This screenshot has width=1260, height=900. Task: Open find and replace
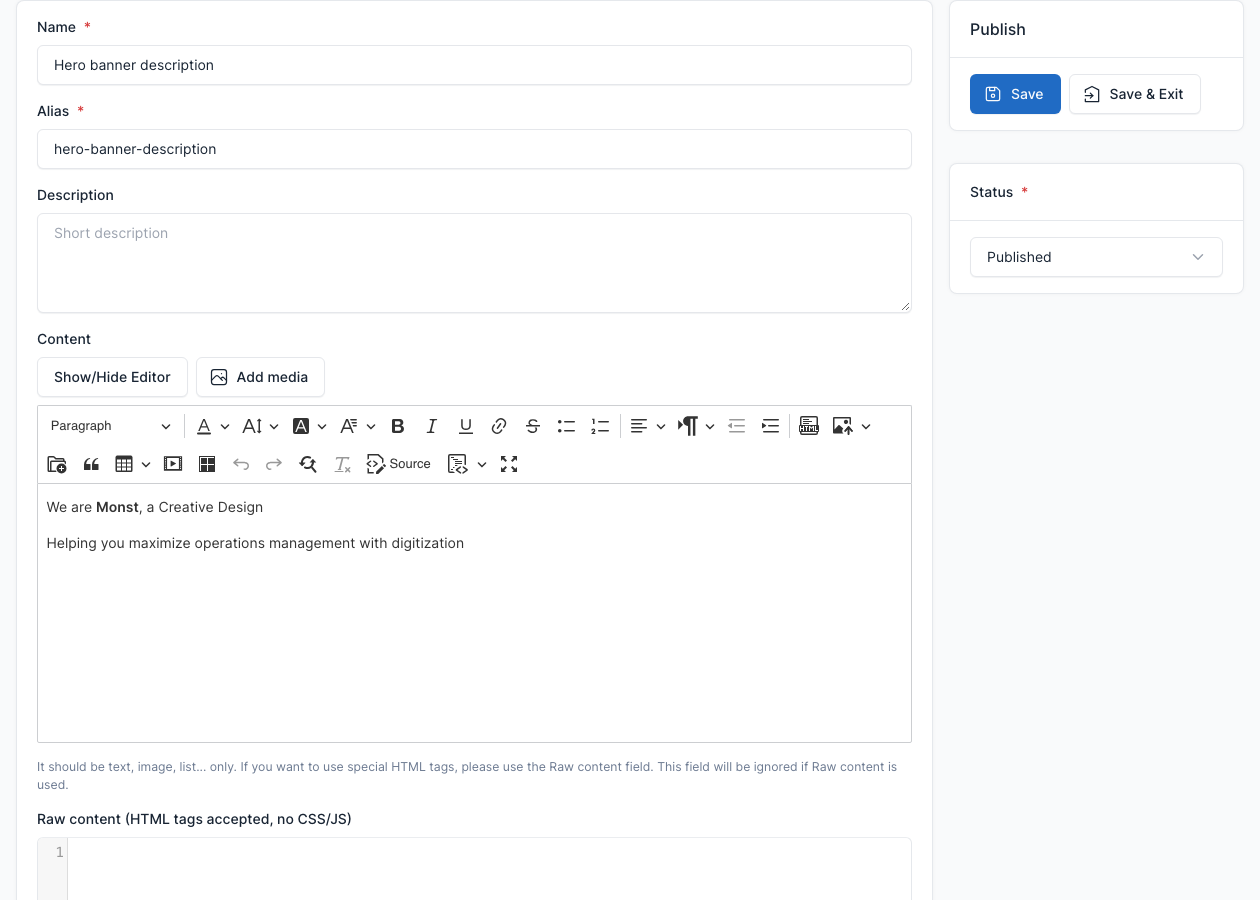[x=308, y=464]
